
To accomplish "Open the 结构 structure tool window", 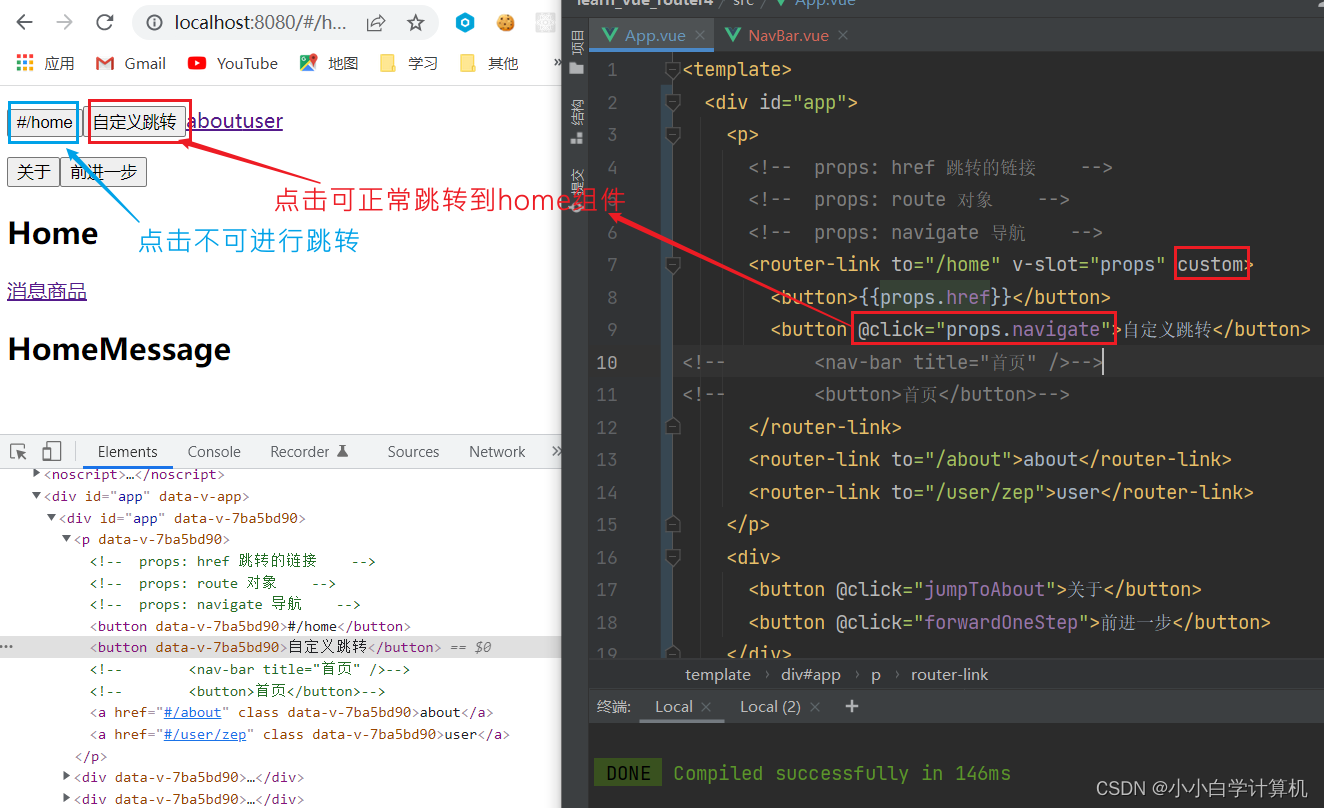I will coord(576,124).
